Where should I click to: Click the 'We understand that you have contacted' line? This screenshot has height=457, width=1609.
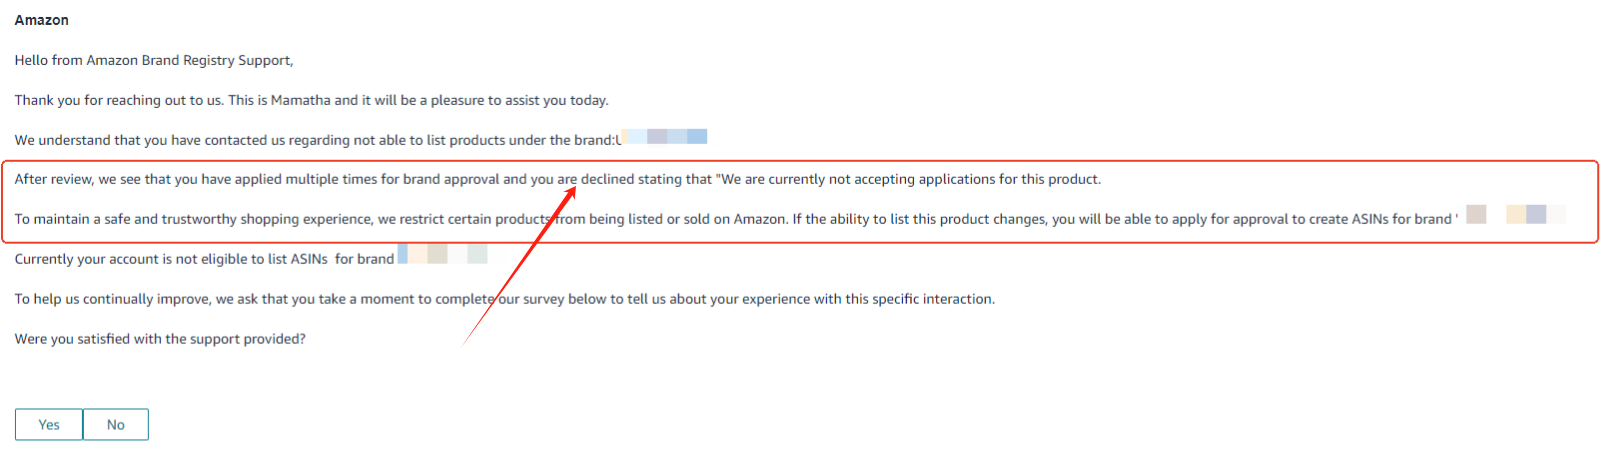coord(317,140)
